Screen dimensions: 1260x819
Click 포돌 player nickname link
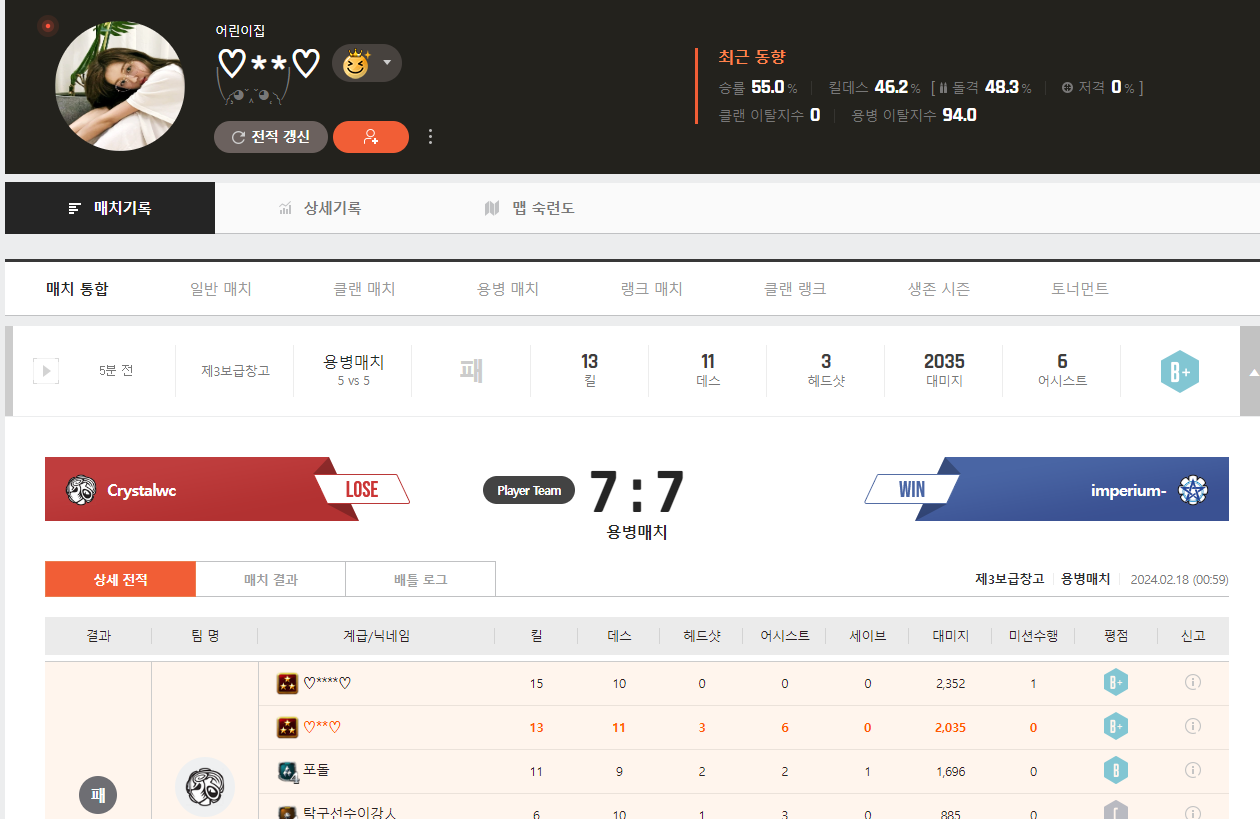[x=316, y=771]
